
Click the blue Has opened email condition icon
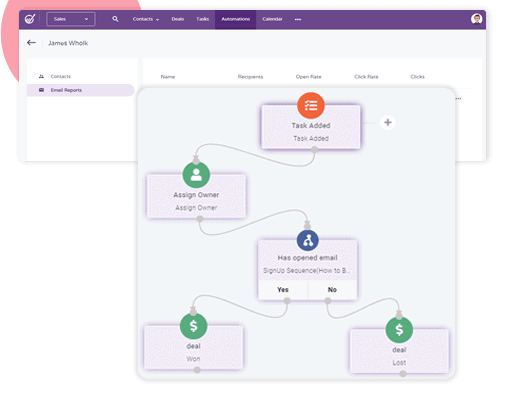[307, 240]
